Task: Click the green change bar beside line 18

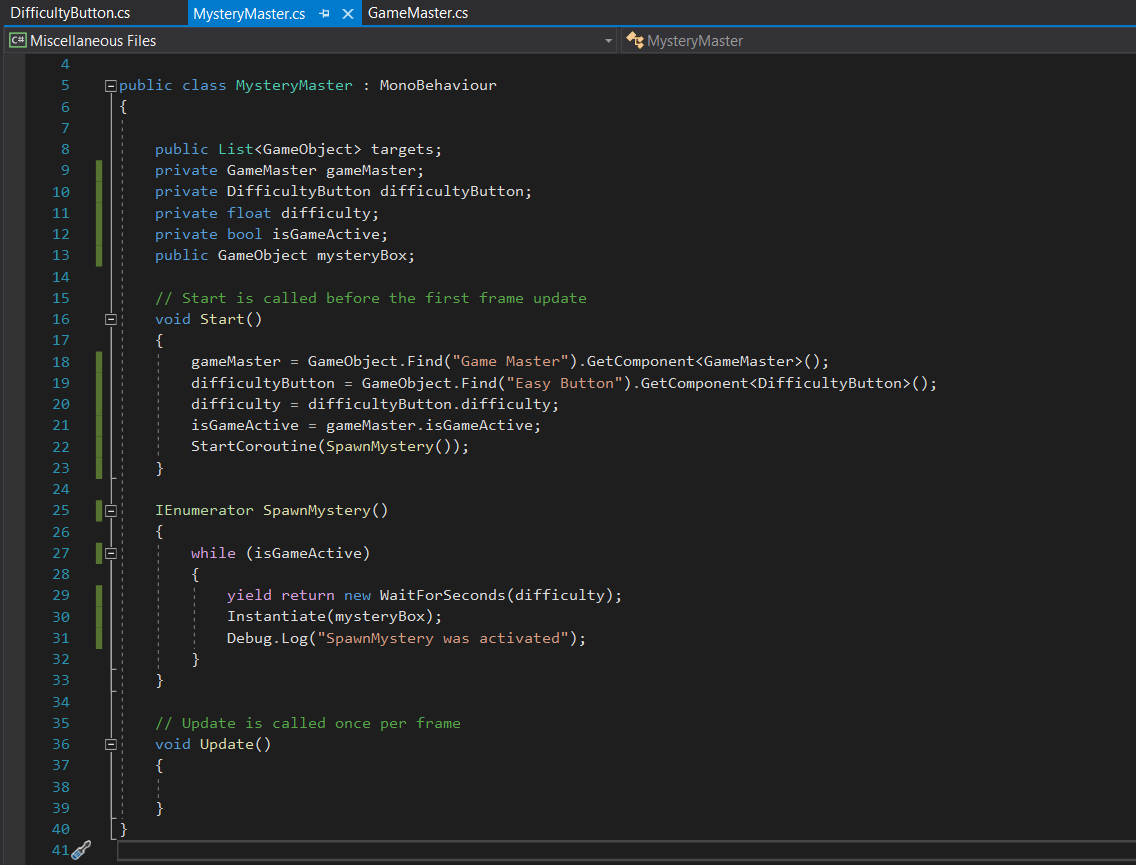Action: pos(98,361)
